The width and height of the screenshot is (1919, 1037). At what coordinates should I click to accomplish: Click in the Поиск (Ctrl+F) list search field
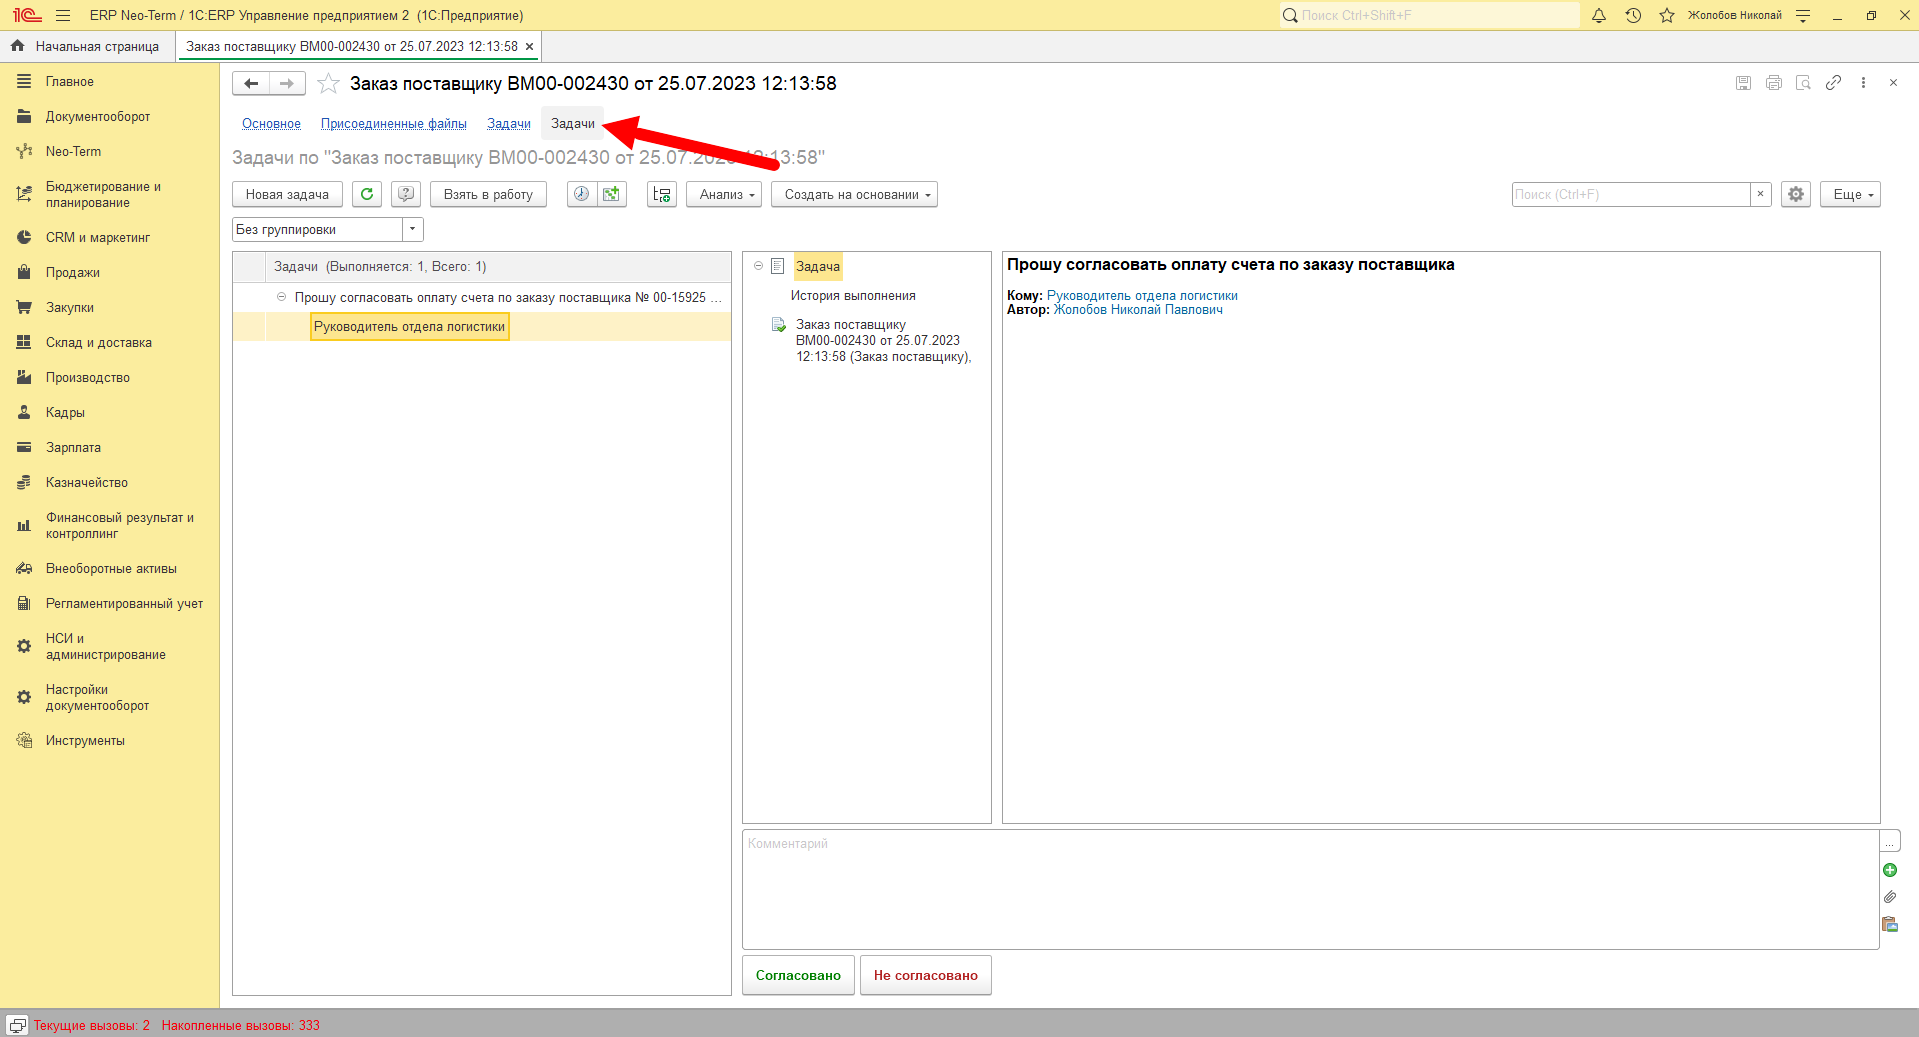click(1631, 194)
